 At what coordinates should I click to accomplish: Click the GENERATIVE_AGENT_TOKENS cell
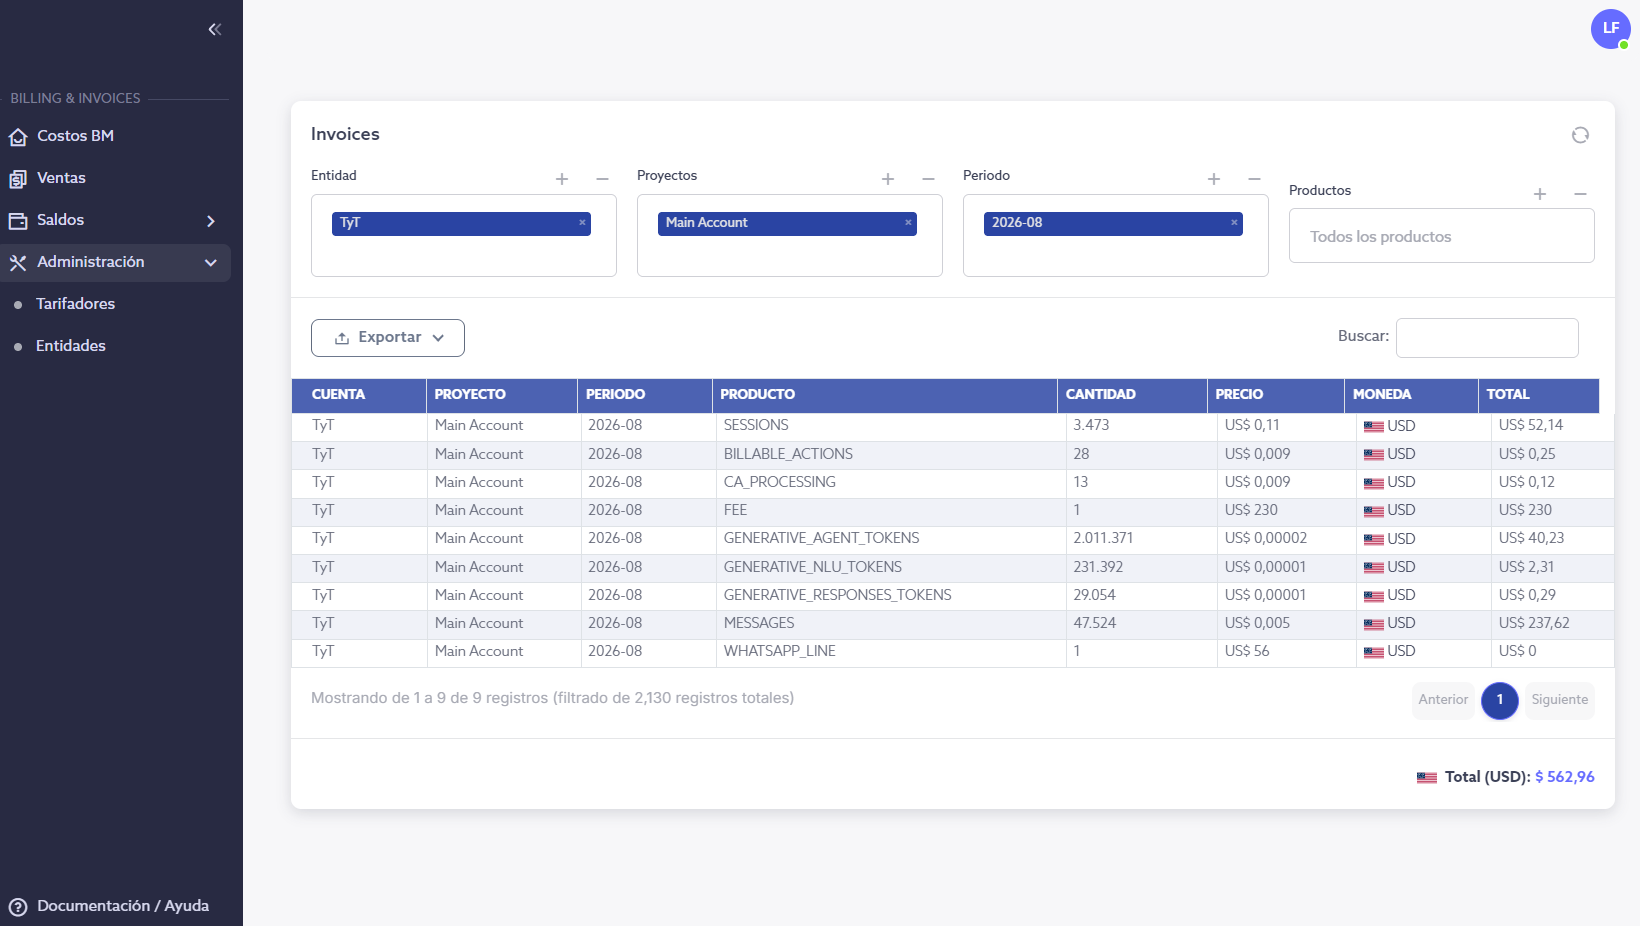[890, 539]
